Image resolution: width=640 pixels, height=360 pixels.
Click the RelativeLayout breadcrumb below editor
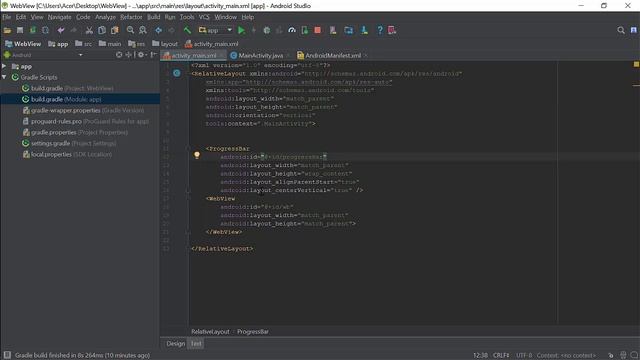[x=210, y=331]
